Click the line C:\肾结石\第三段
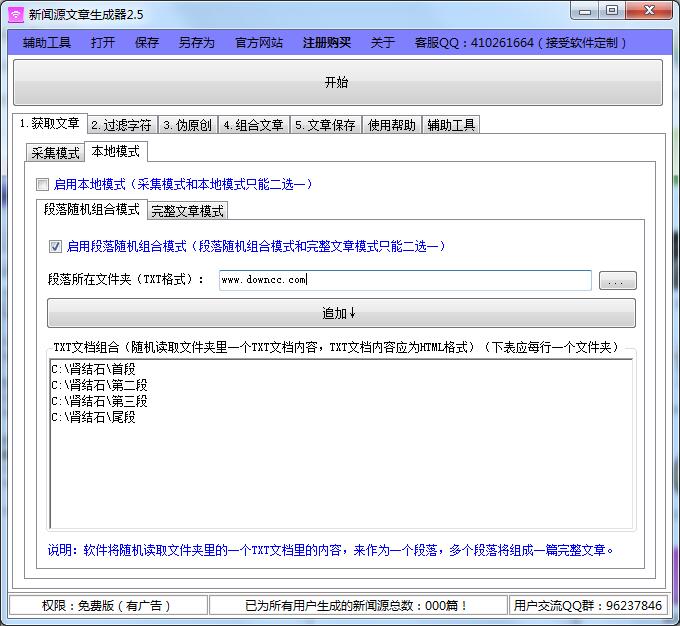Image resolution: width=680 pixels, height=626 pixels. pos(99,401)
